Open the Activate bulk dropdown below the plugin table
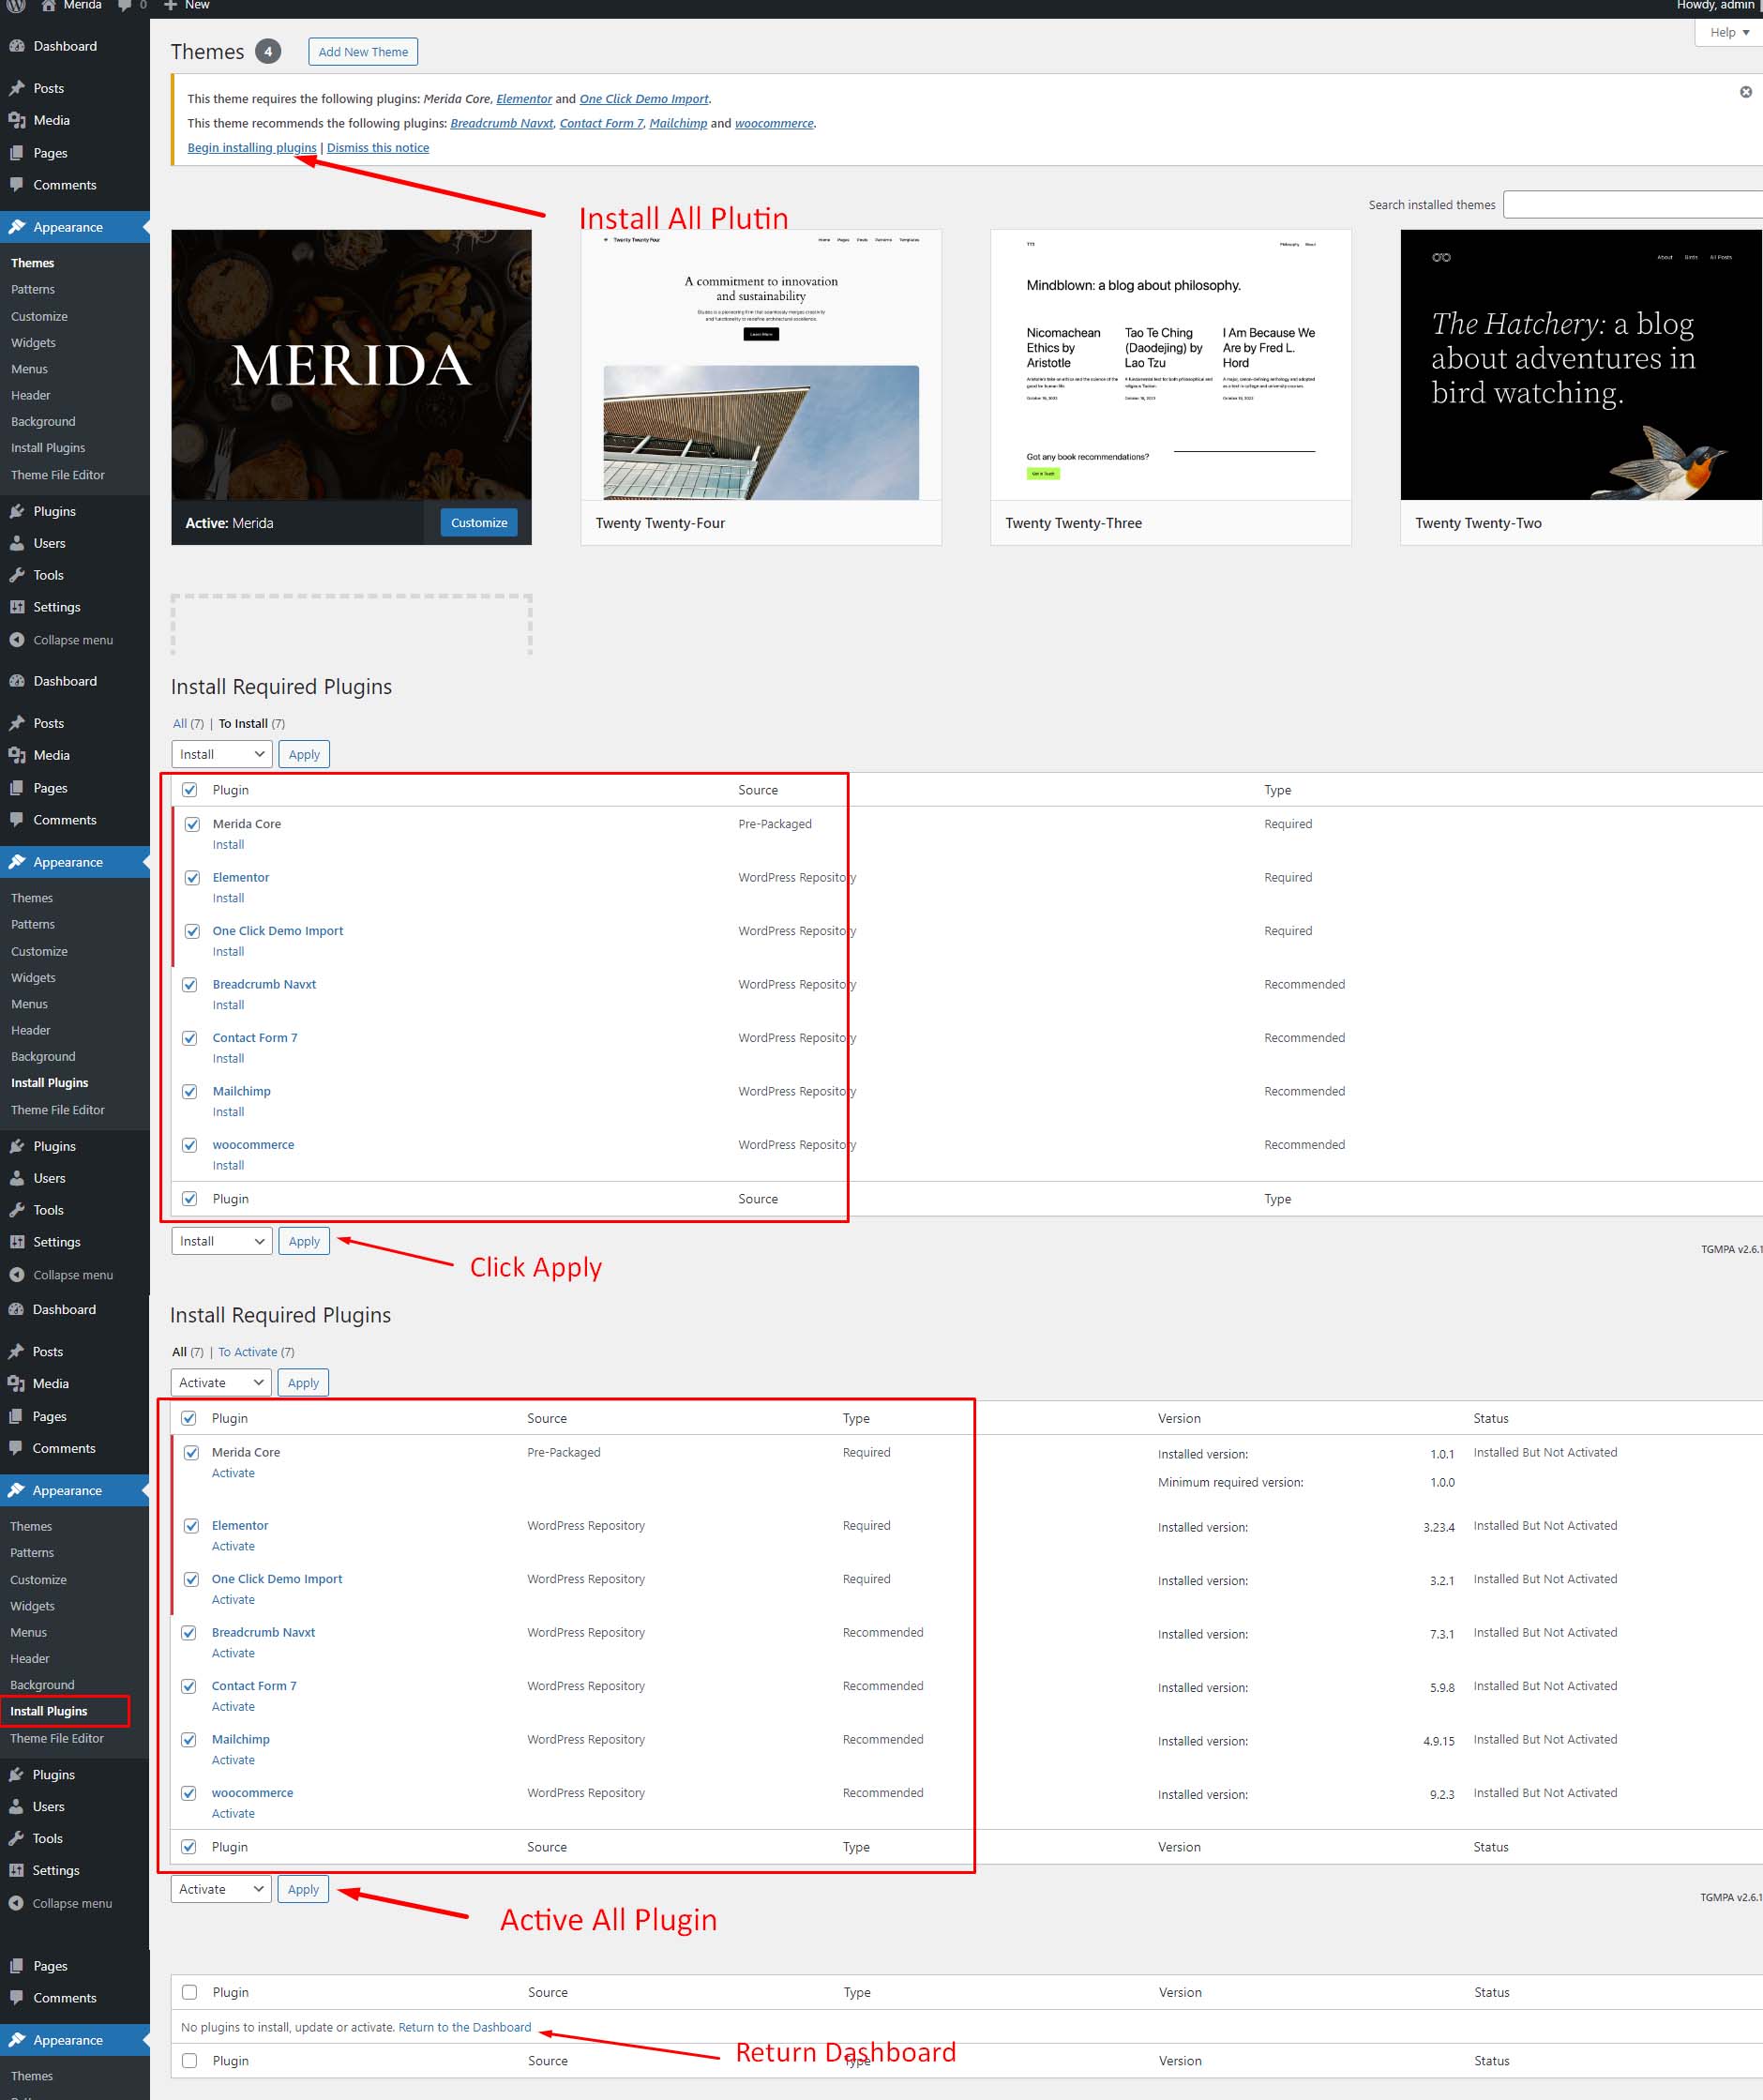The image size is (1763, 2100). [x=221, y=1889]
